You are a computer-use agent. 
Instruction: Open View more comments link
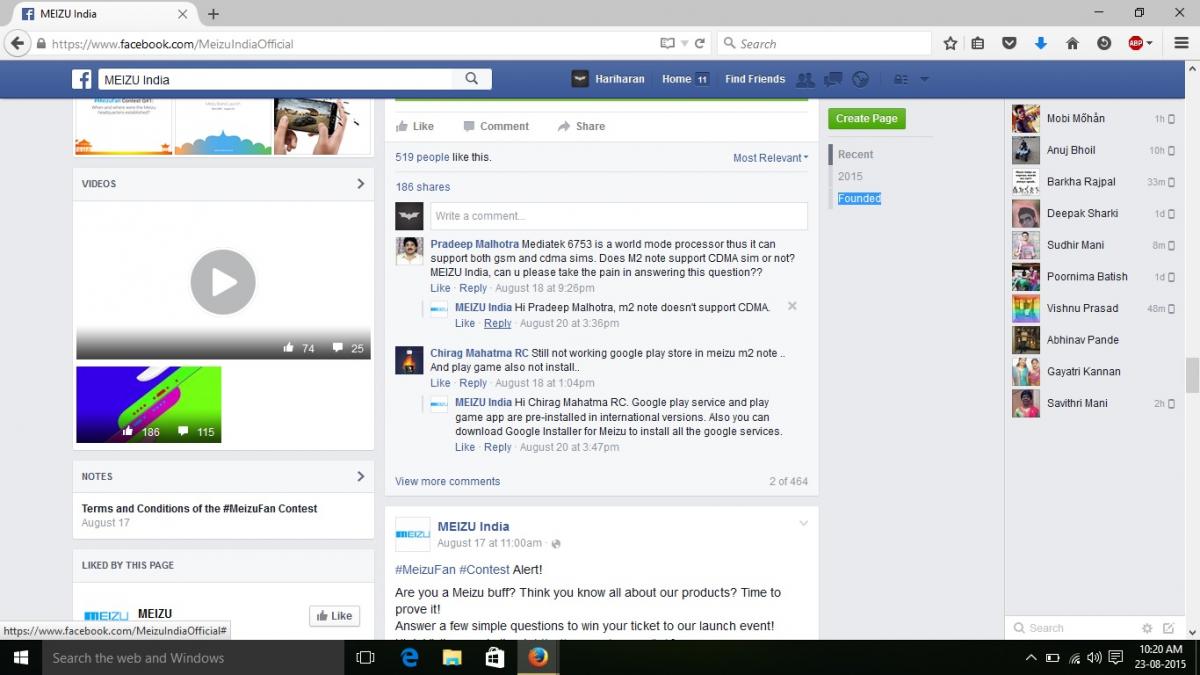pyautogui.click(x=447, y=482)
